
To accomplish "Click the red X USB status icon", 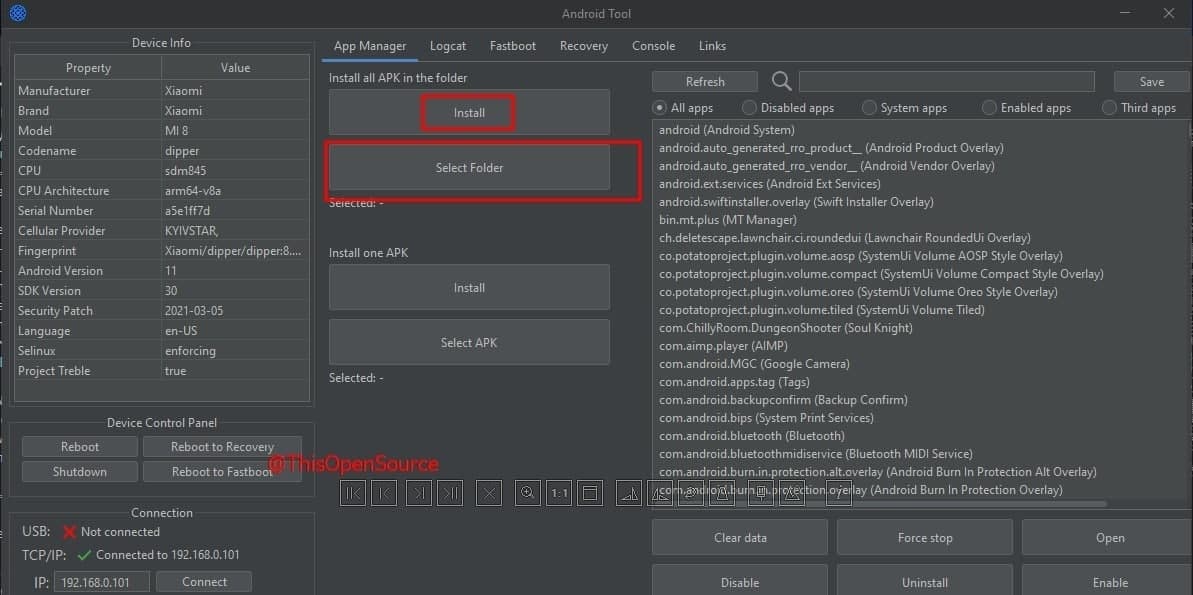I will point(69,532).
